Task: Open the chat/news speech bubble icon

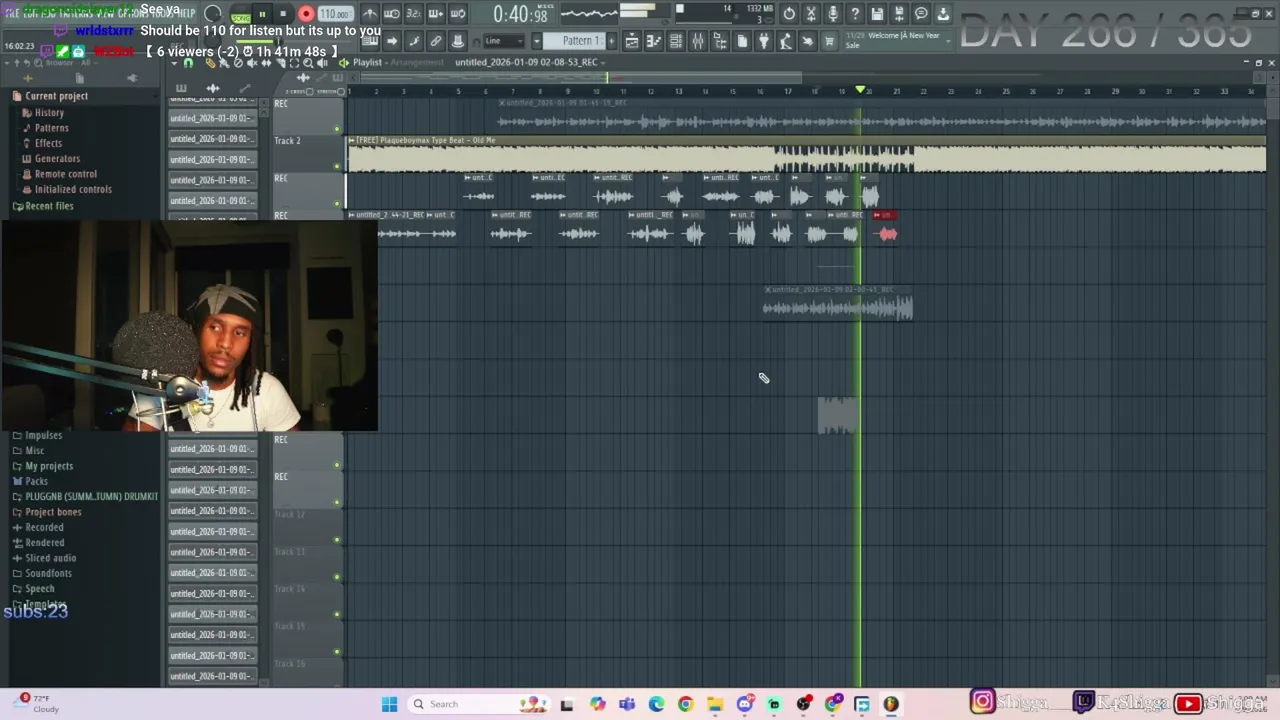Action: tap(921, 14)
